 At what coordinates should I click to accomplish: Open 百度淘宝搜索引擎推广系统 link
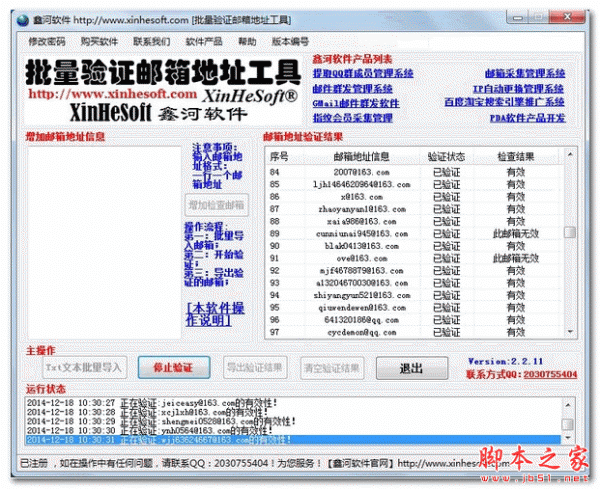click(504, 102)
